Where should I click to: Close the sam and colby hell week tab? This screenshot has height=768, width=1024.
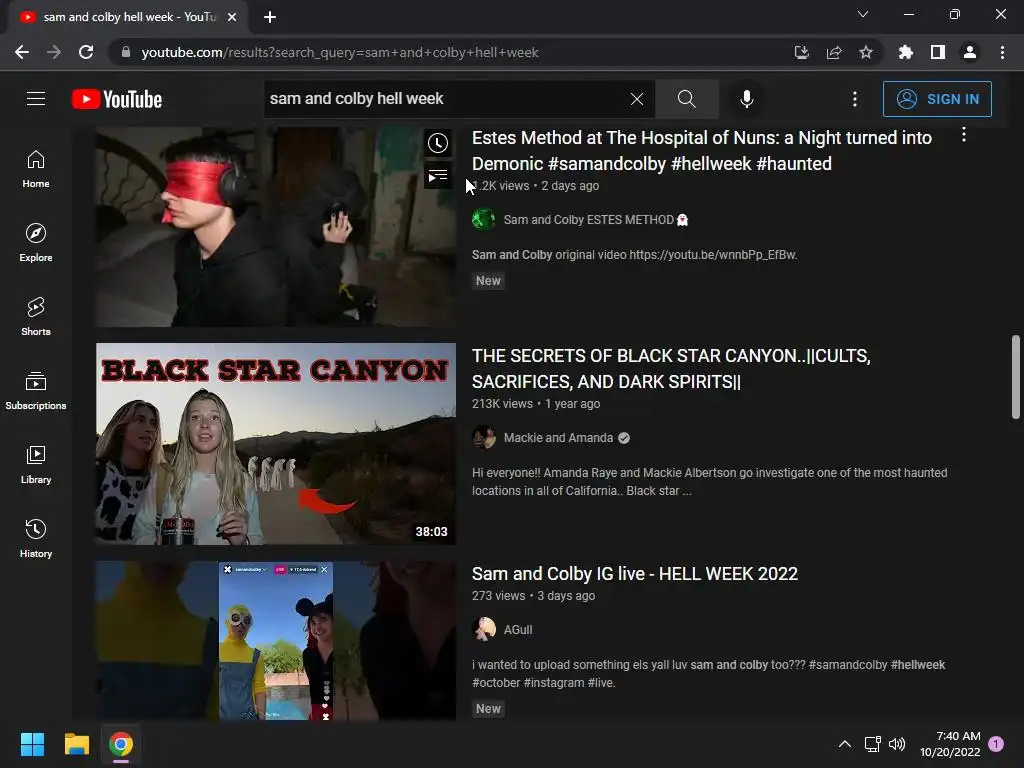(232, 17)
